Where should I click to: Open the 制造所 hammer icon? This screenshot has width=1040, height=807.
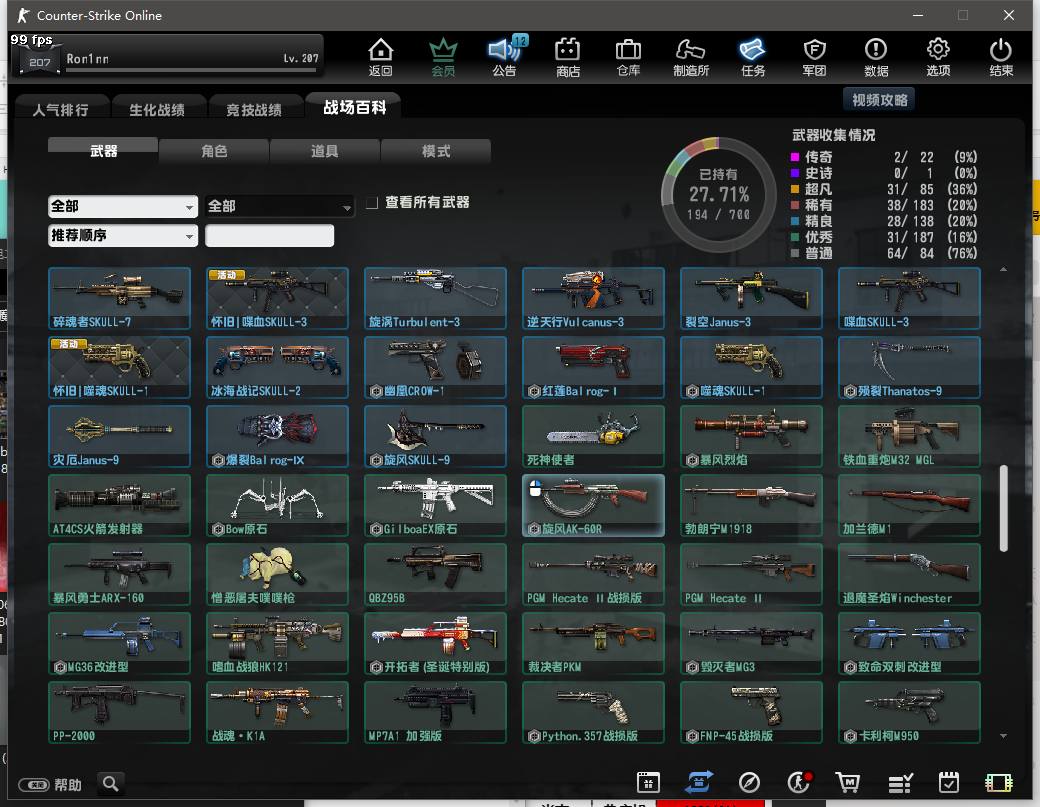pyautogui.click(x=691, y=56)
